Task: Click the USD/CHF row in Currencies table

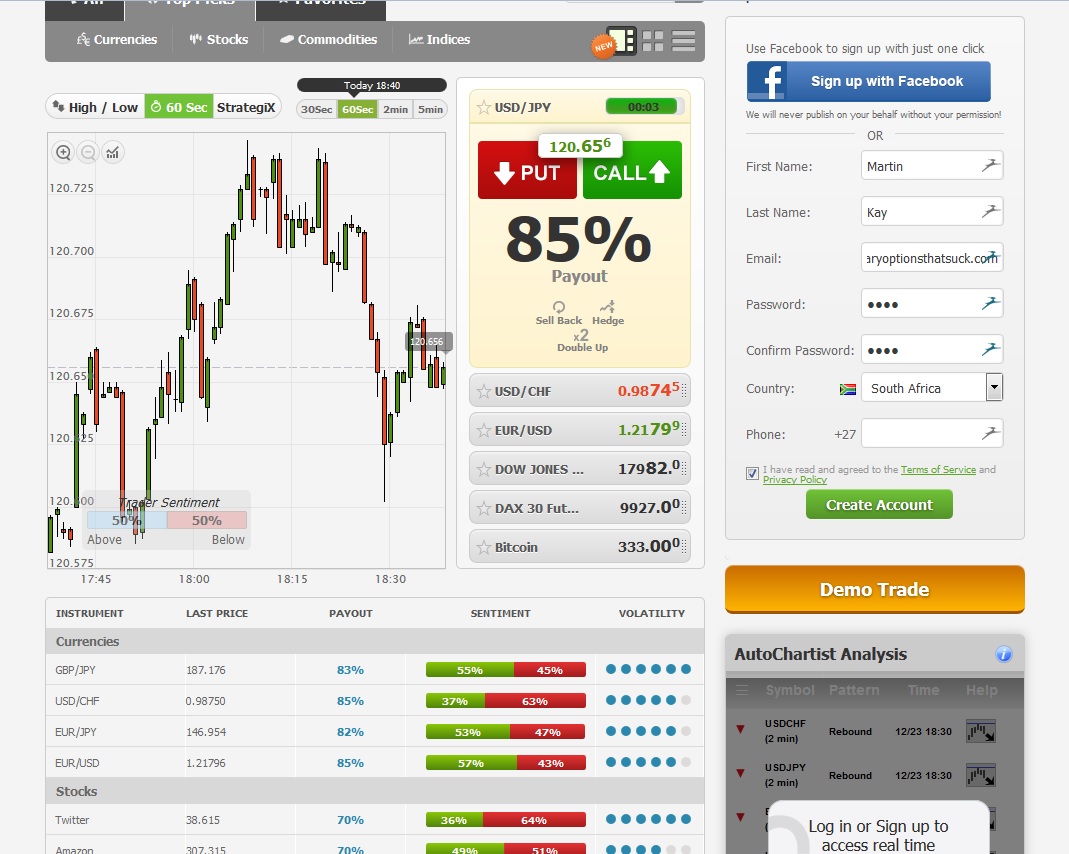Action: pyautogui.click(x=375, y=701)
